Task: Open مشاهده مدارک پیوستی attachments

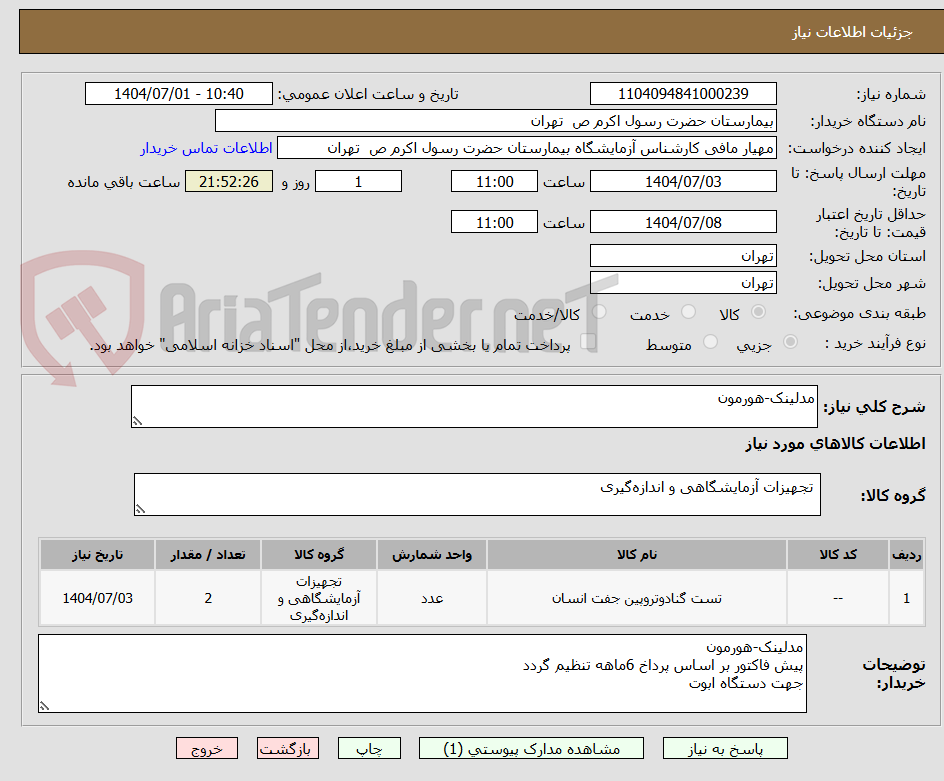Action: point(531,748)
